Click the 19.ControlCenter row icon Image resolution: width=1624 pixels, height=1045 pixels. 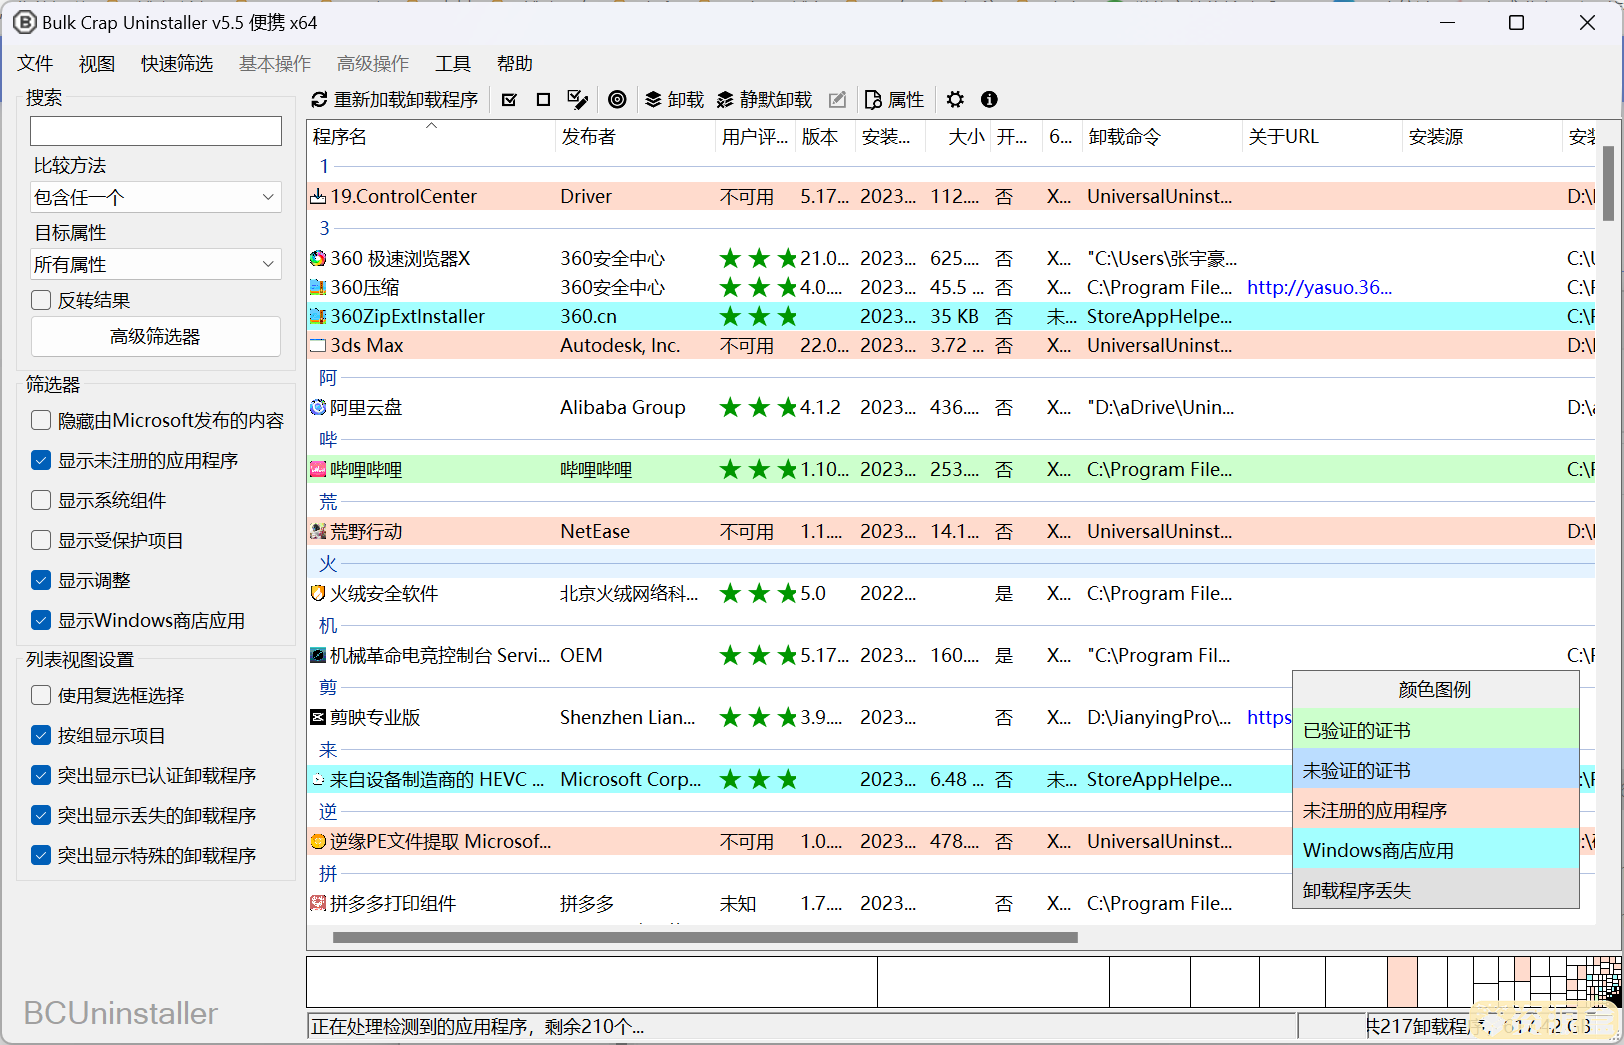[318, 197]
